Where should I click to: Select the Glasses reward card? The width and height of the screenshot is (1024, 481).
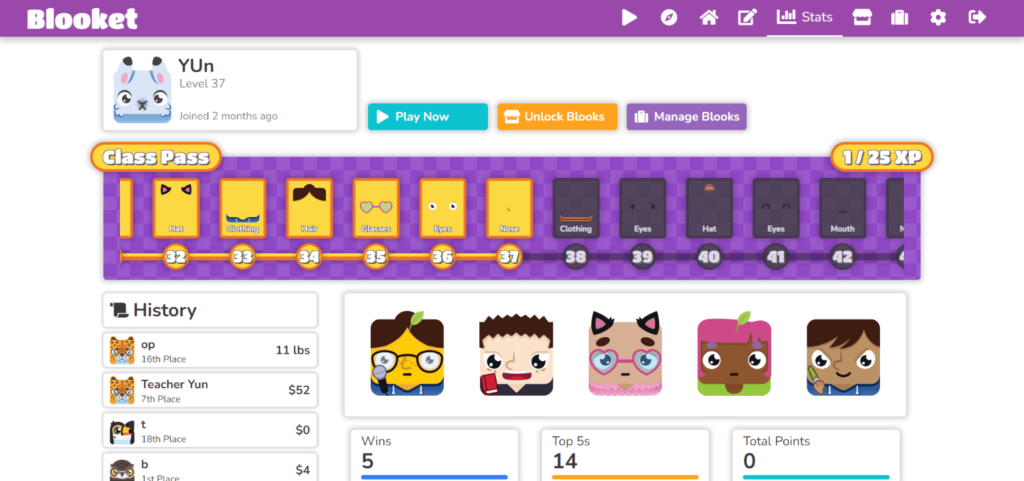click(x=376, y=208)
